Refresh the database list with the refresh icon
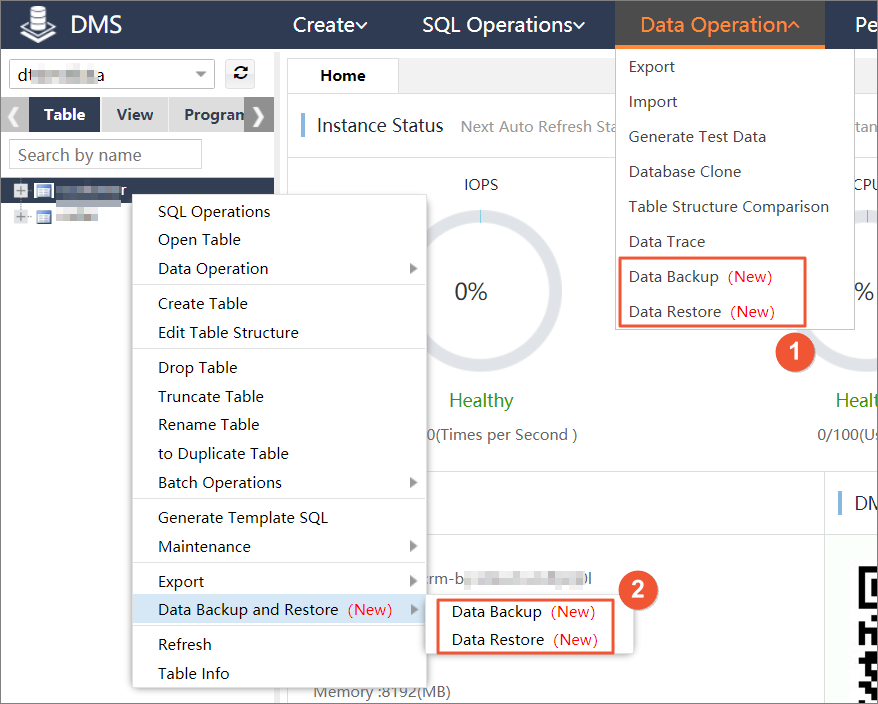 click(x=240, y=73)
